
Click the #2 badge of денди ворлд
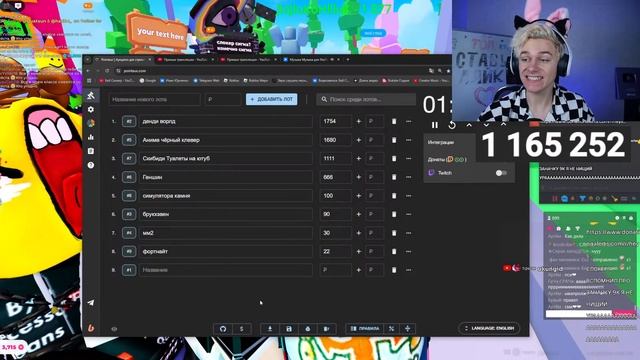coord(129,121)
